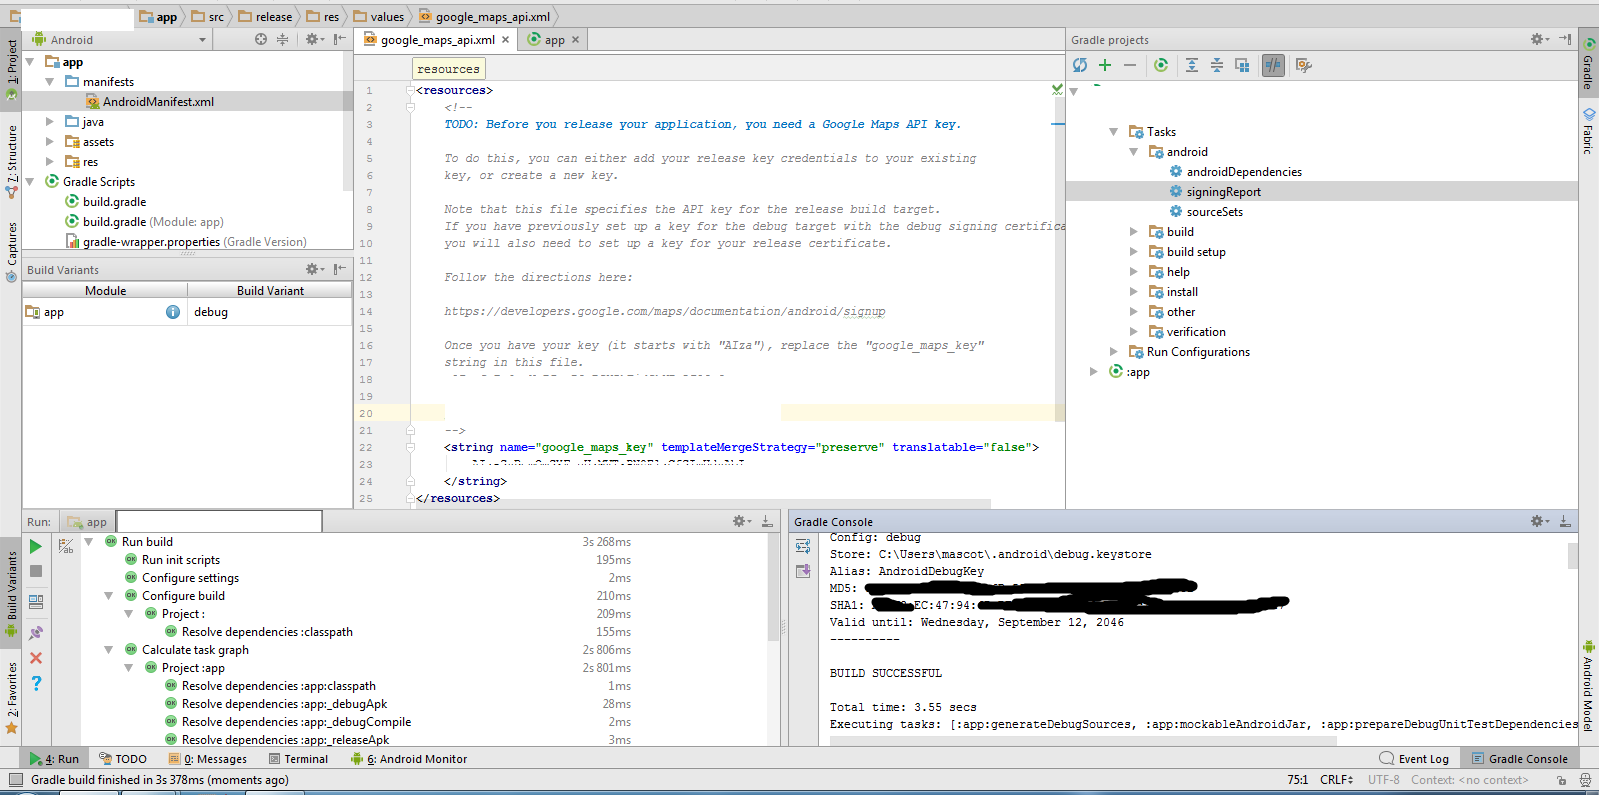Viewport: 1599px width, 795px height.
Task: Open the Run panel gear menu
Action: tap(741, 521)
